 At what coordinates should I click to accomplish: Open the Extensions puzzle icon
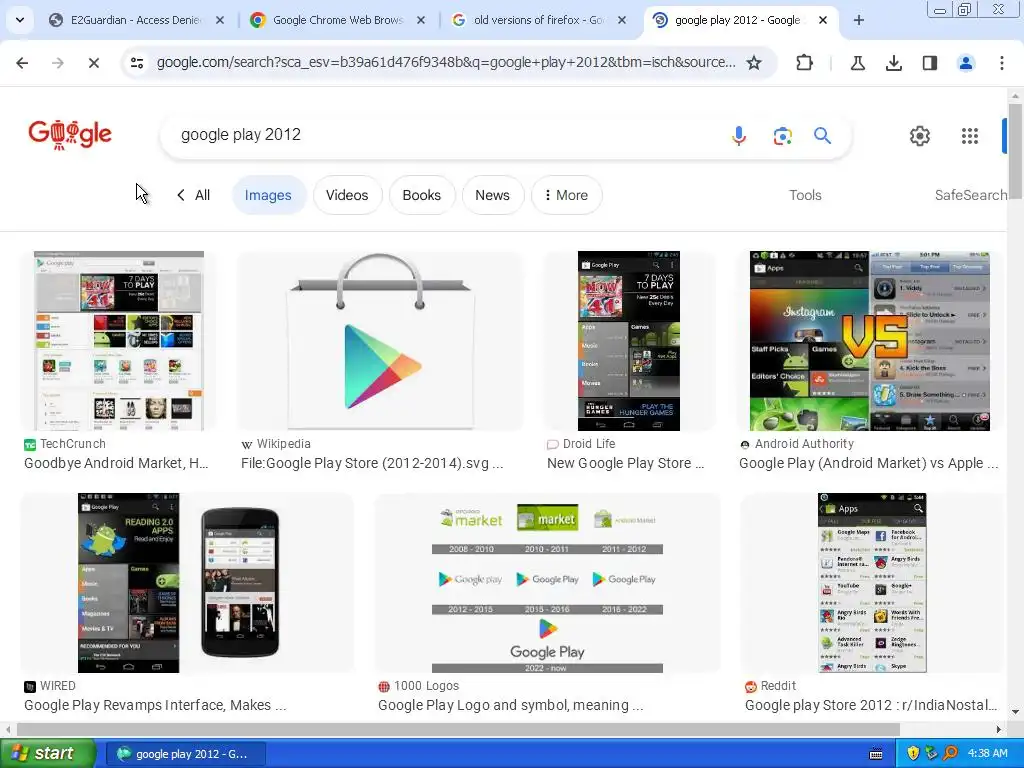tap(805, 63)
